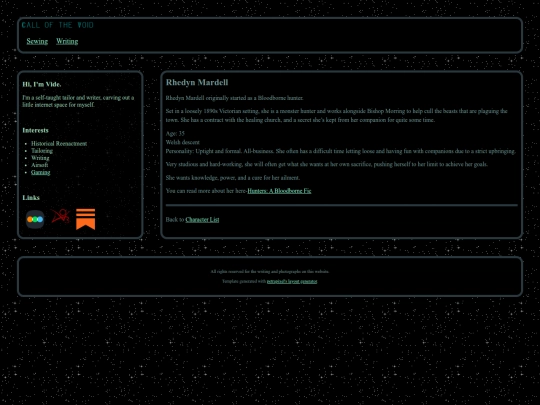Click the Tailoring list item
The height and width of the screenshot is (405, 540).
42,151
